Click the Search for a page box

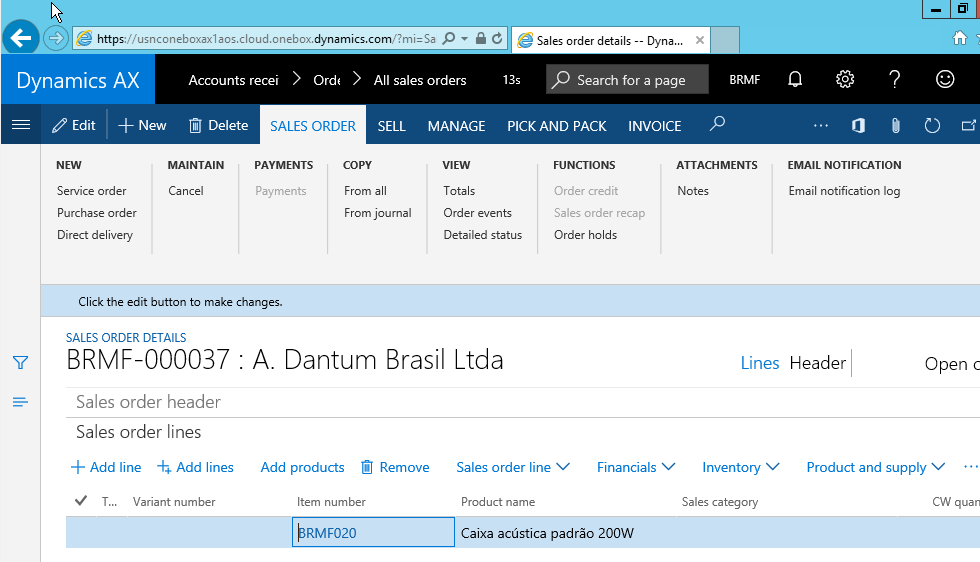click(628, 79)
